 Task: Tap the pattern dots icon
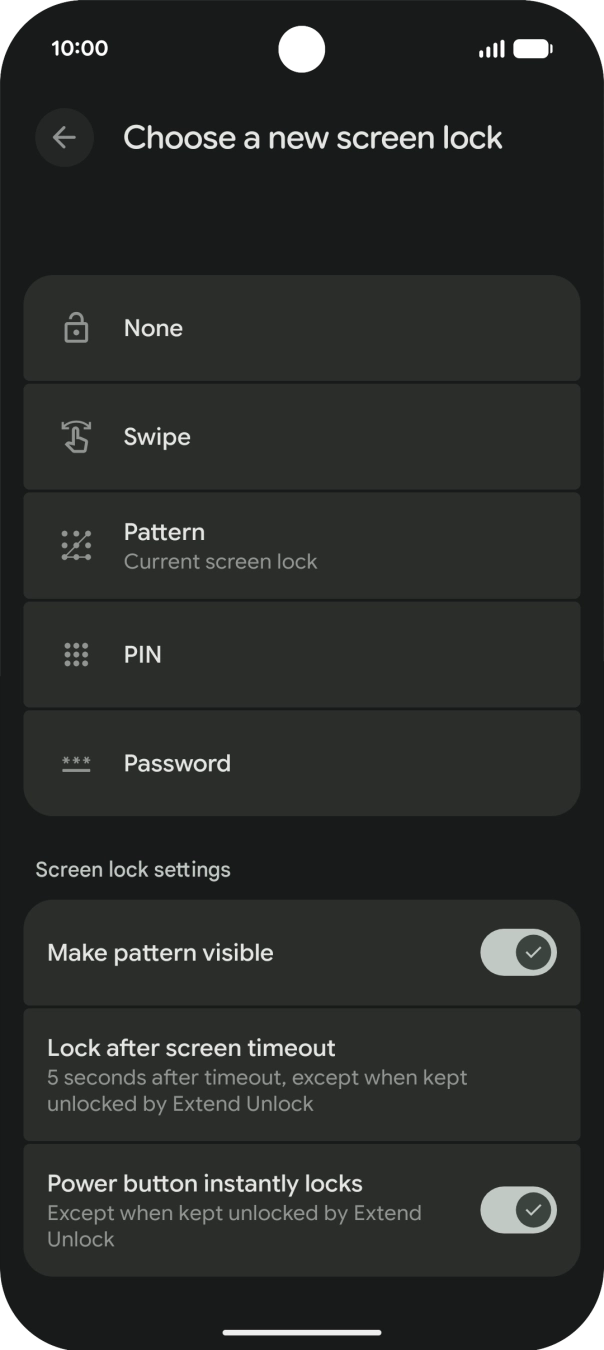pyautogui.click(x=76, y=545)
